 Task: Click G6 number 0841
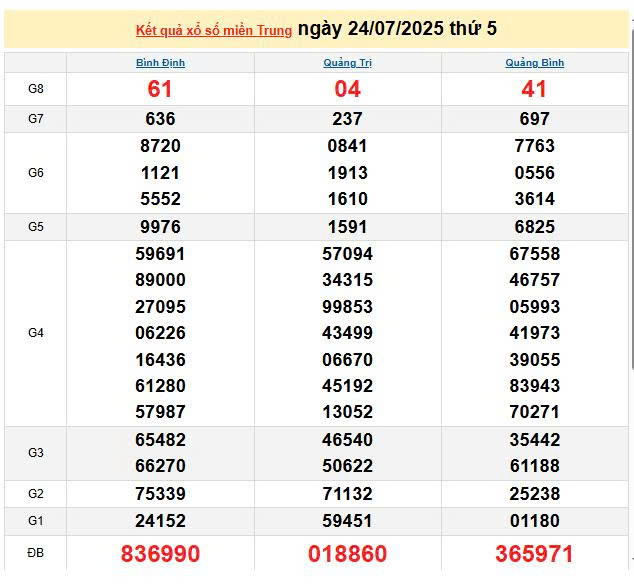point(347,146)
